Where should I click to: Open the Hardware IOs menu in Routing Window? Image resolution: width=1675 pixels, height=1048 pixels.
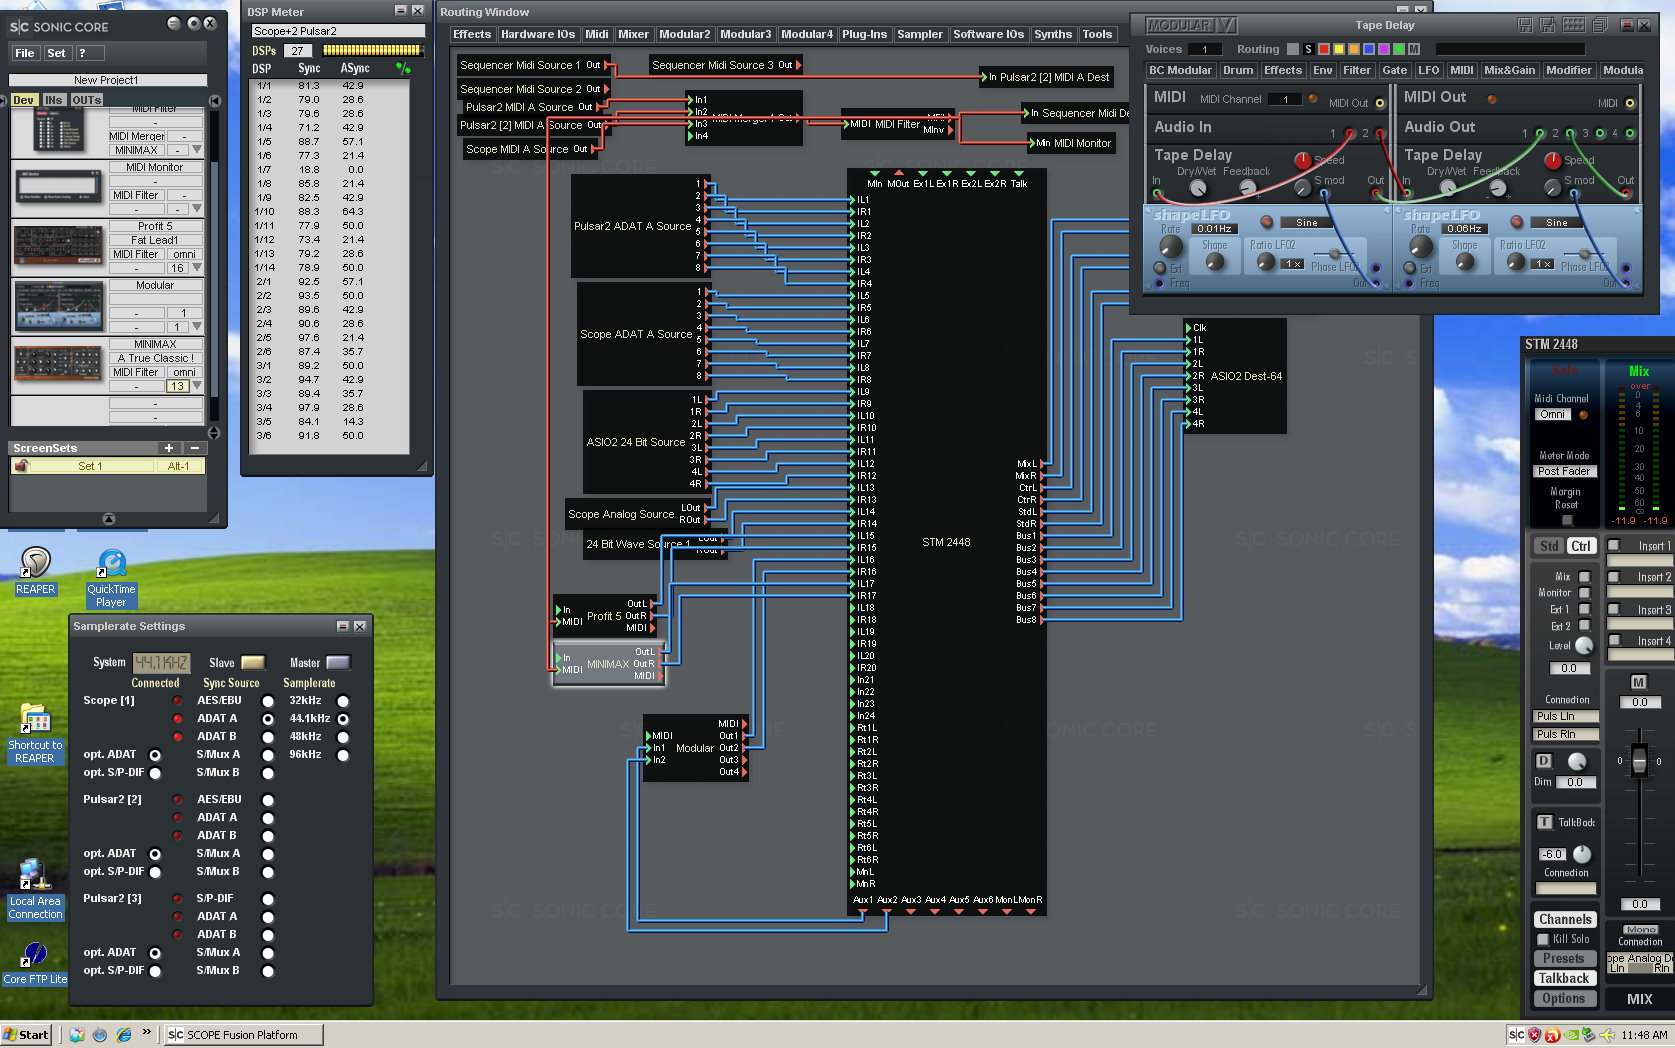(x=538, y=34)
